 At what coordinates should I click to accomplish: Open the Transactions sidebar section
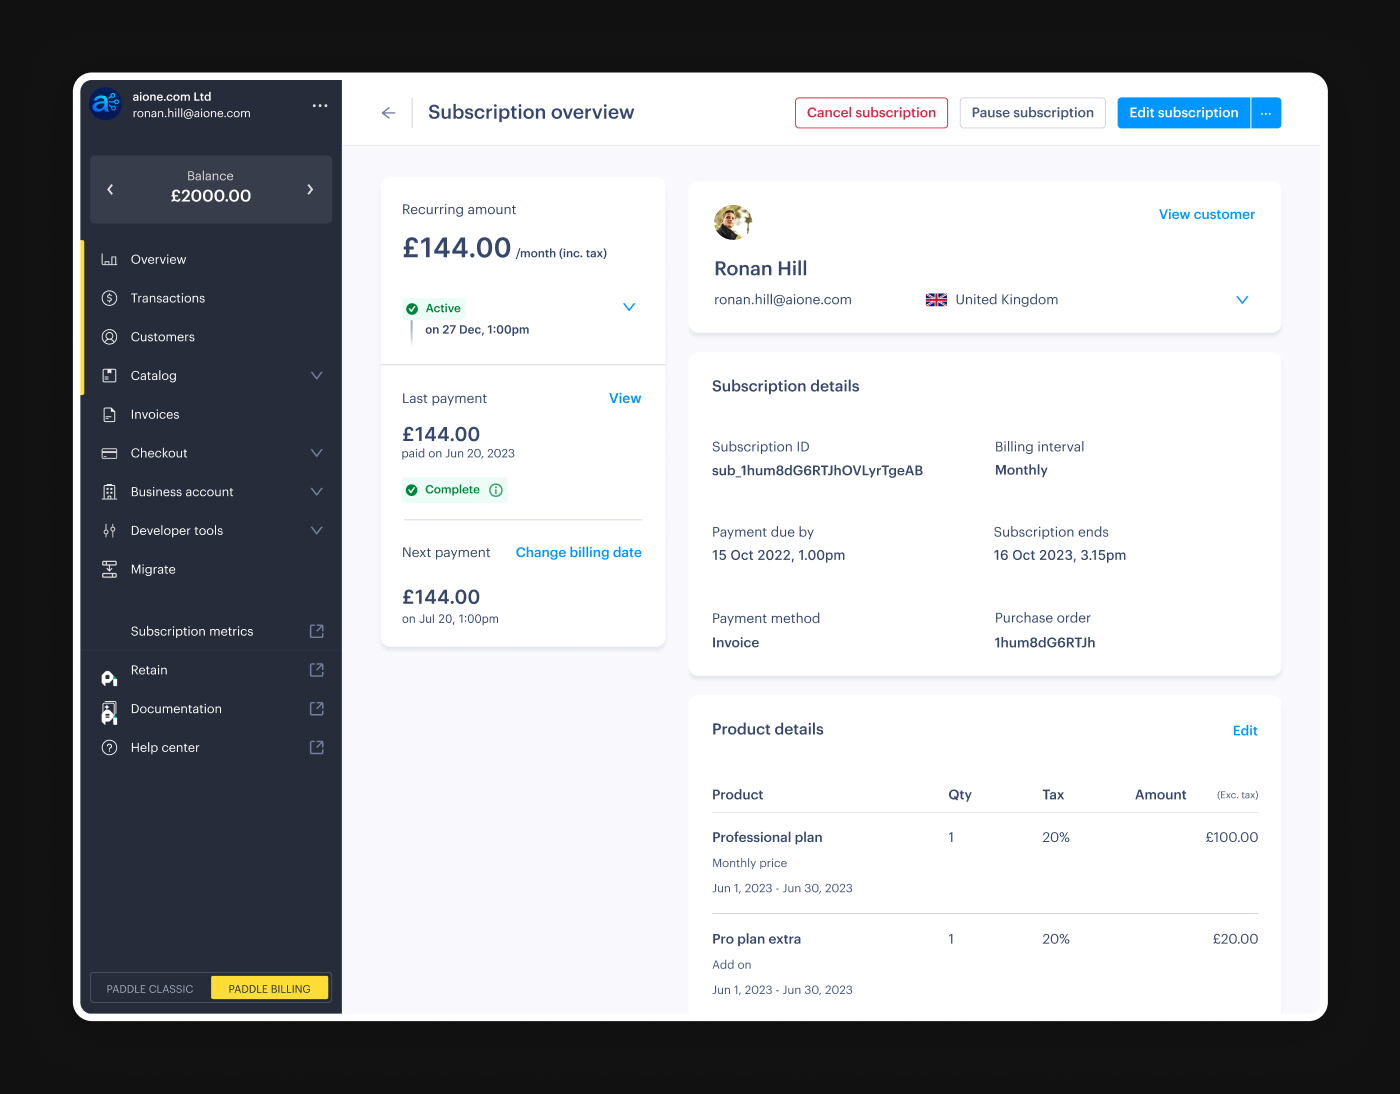[x=167, y=297]
